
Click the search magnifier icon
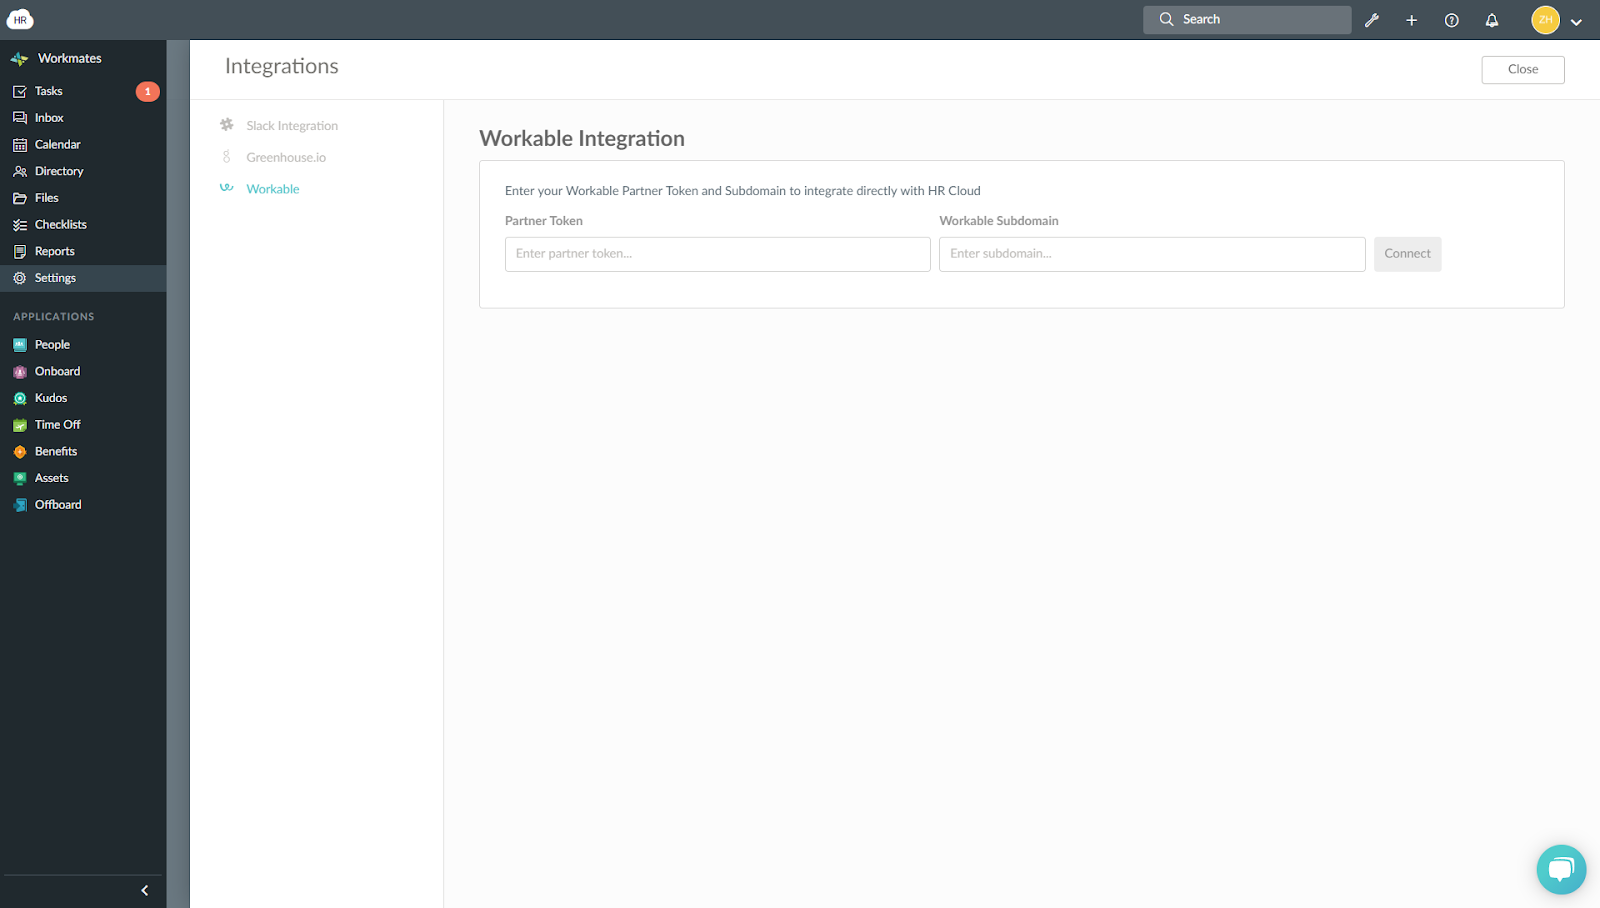[x=1166, y=19]
